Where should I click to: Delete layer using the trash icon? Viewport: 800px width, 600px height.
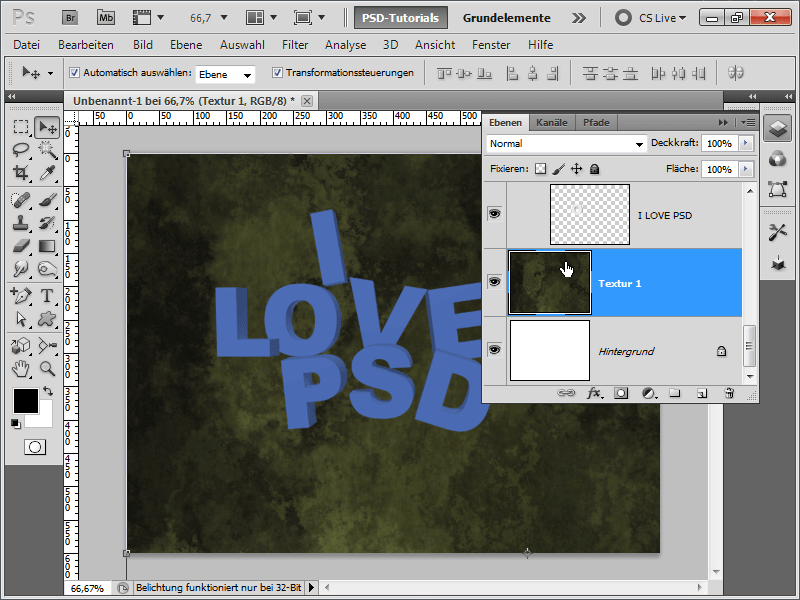[x=729, y=393]
